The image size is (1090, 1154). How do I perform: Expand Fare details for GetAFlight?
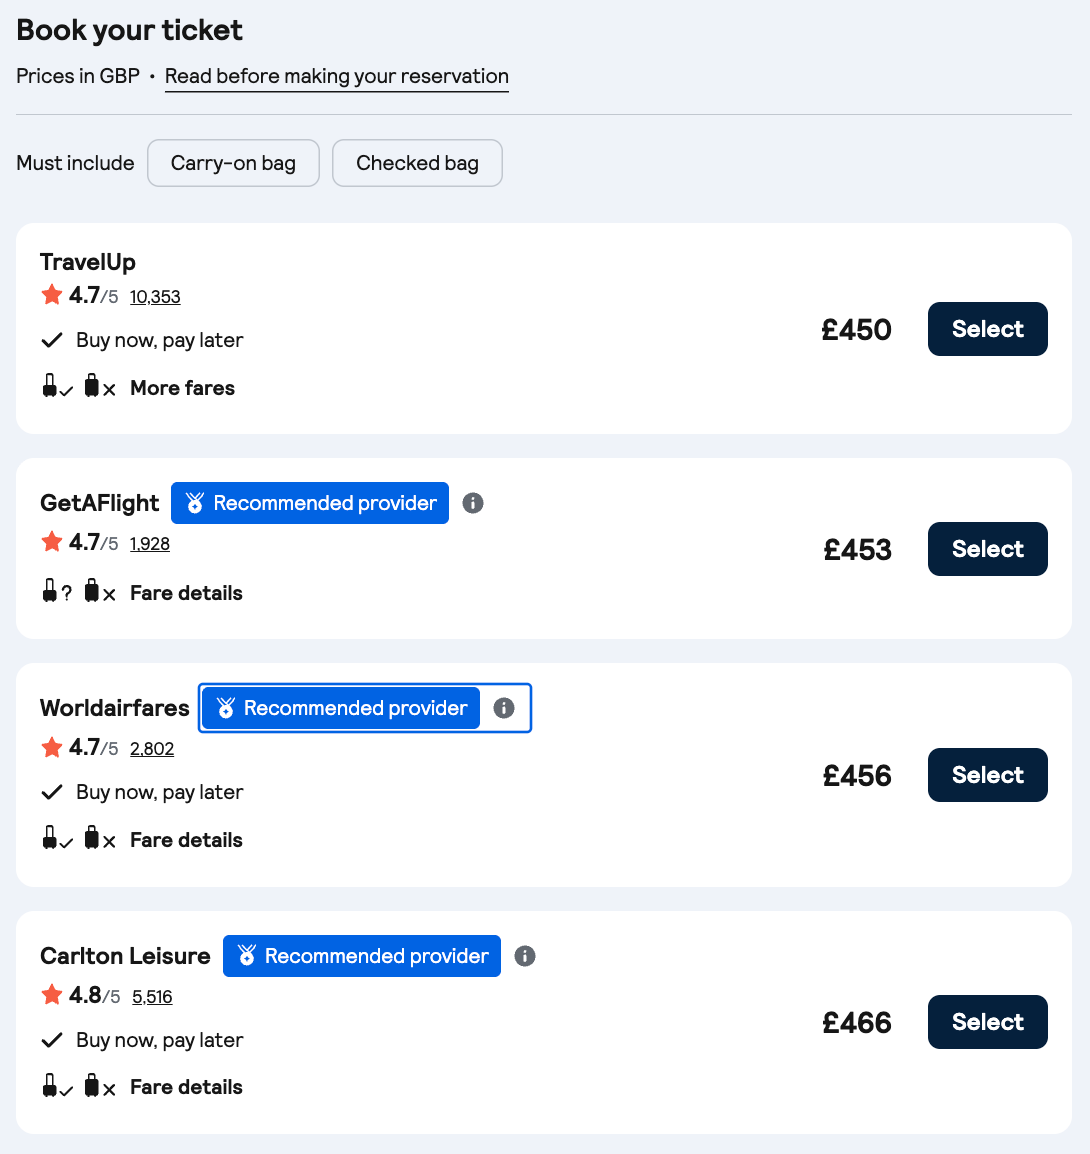coord(186,593)
